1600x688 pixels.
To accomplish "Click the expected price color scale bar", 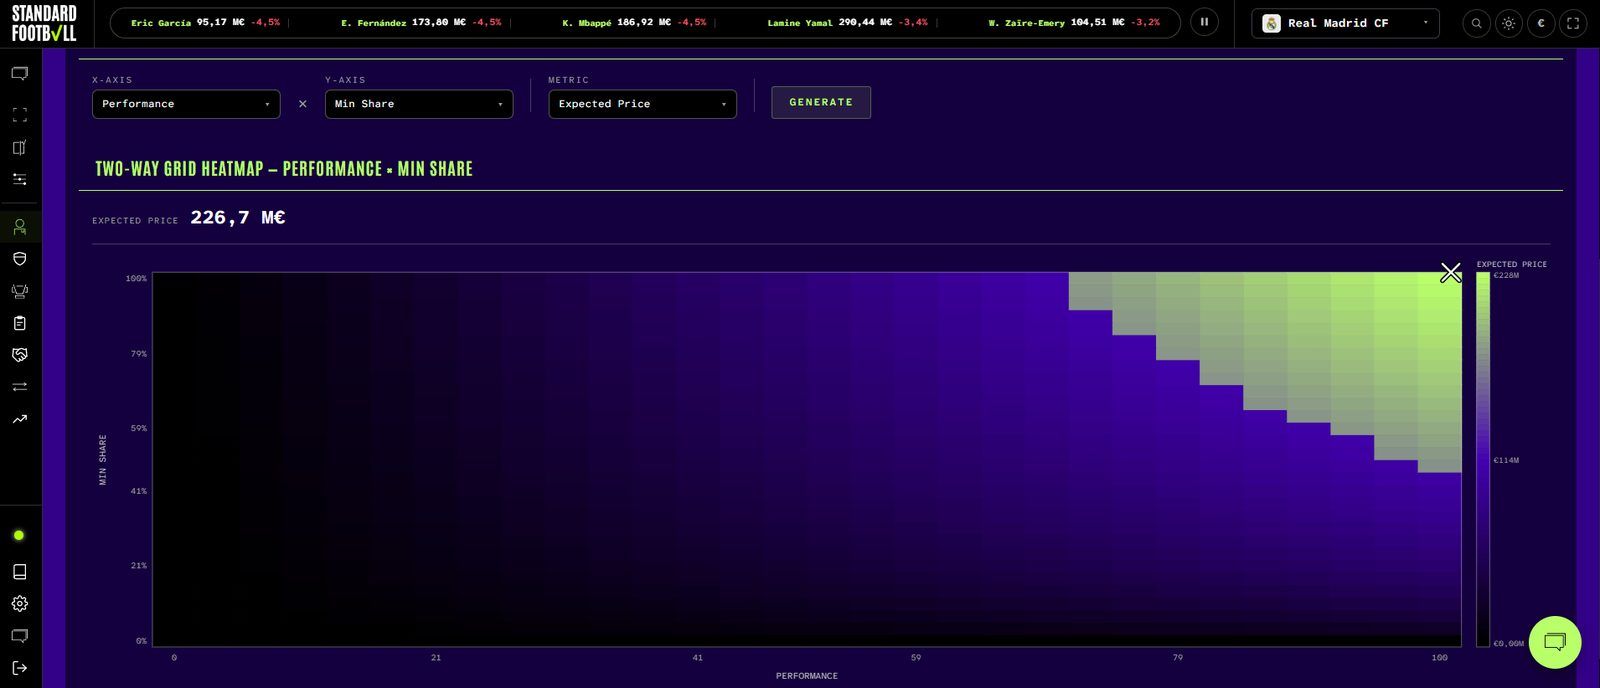I will point(1483,459).
